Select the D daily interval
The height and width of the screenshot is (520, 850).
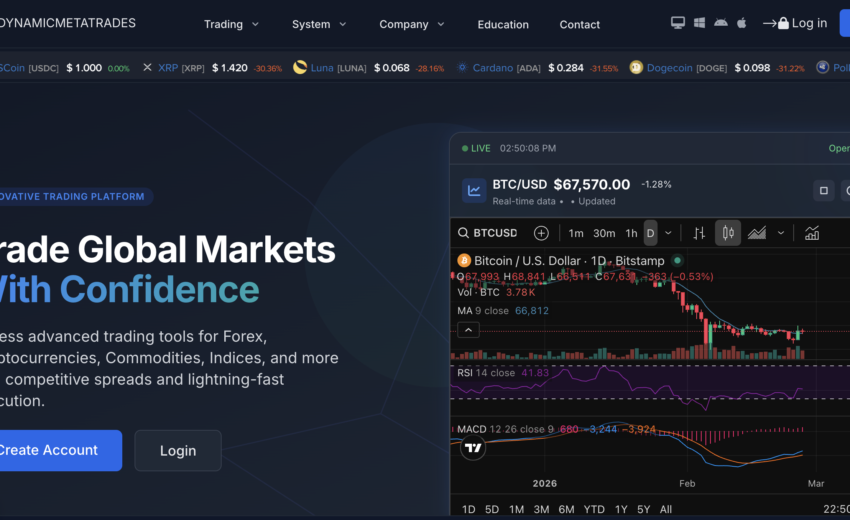pyautogui.click(x=650, y=233)
